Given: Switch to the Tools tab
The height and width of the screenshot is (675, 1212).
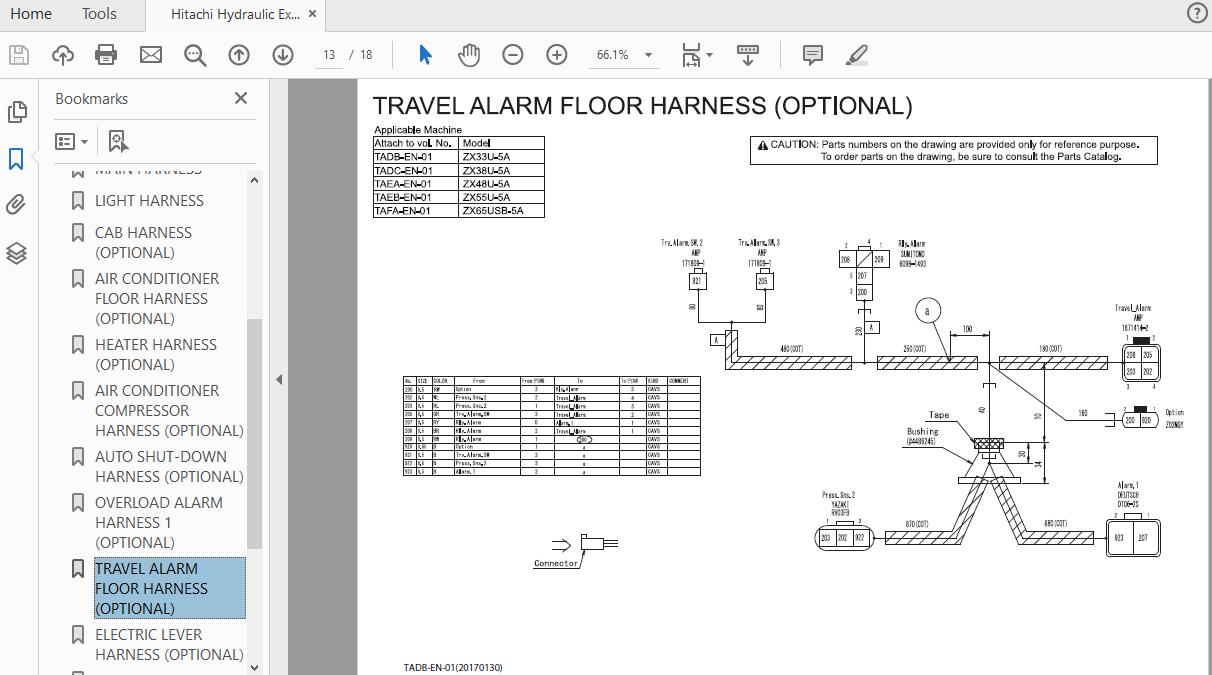Looking at the screenshot, I should [99, 14].
